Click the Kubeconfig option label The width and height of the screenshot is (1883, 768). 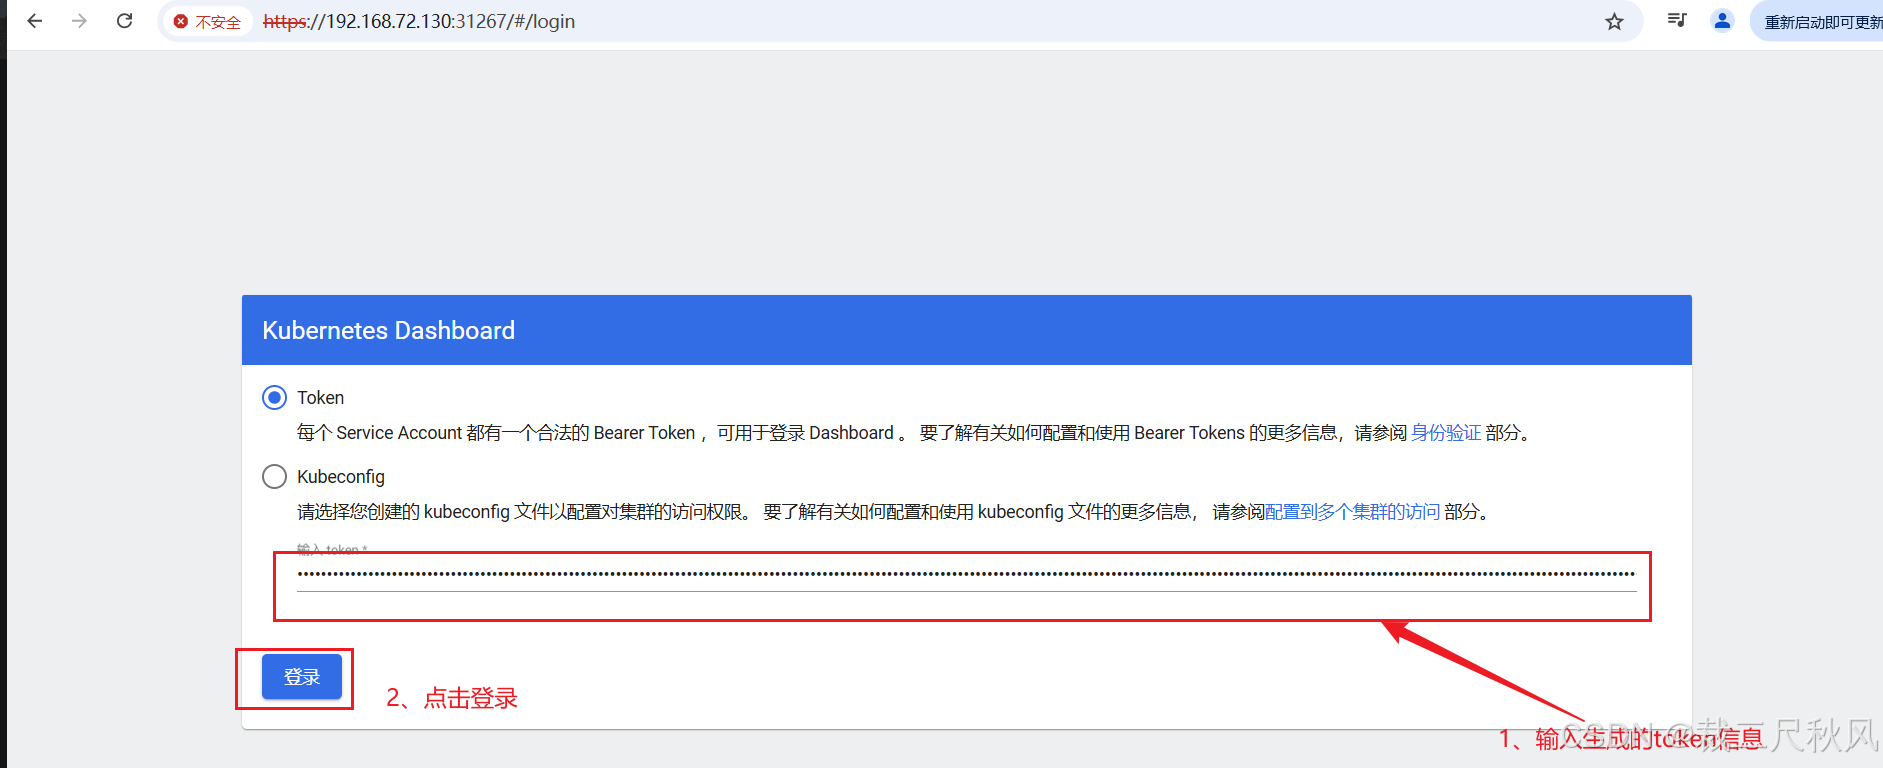pos(341,477)
